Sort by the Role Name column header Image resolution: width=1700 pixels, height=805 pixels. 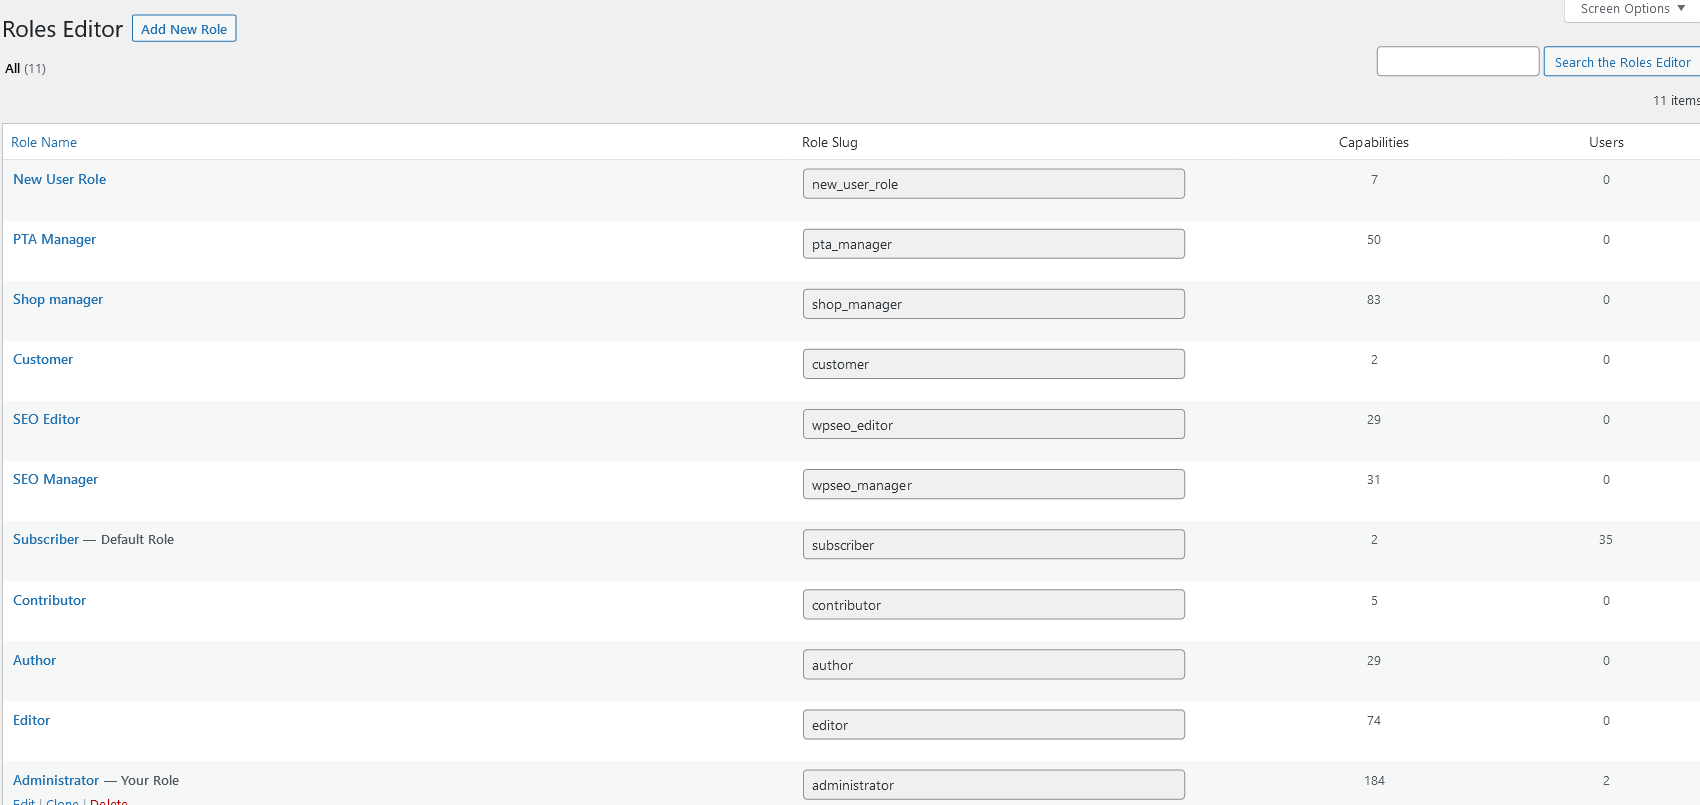(x=44, y=142)
